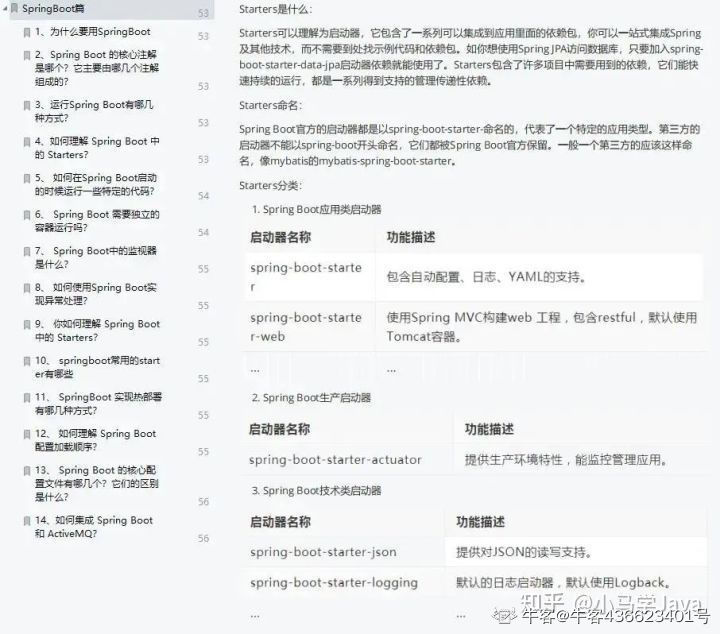Click bookmark icon beside '1、为什么要用SpringBoot'
Image resolution: width=720 pixels, height=634 pixels.
pos(27,32)
